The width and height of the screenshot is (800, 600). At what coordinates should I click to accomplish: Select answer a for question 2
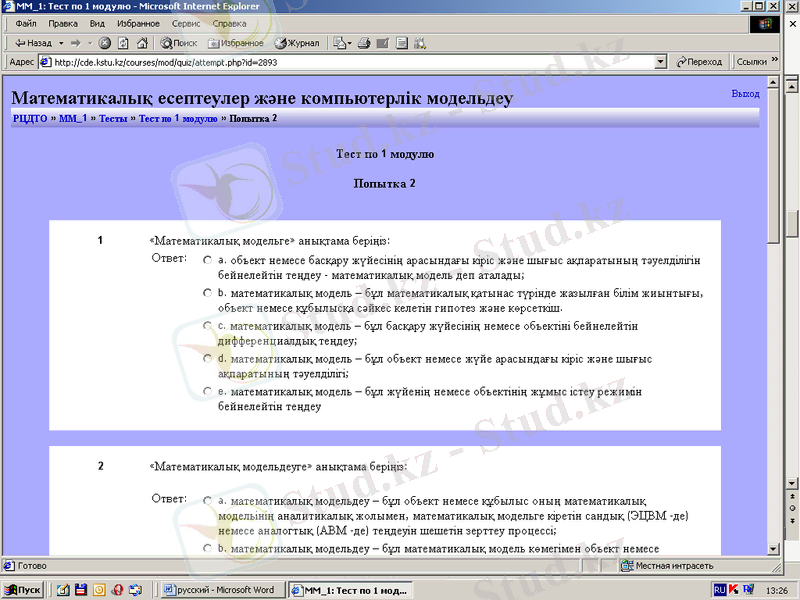click(207, 501)
